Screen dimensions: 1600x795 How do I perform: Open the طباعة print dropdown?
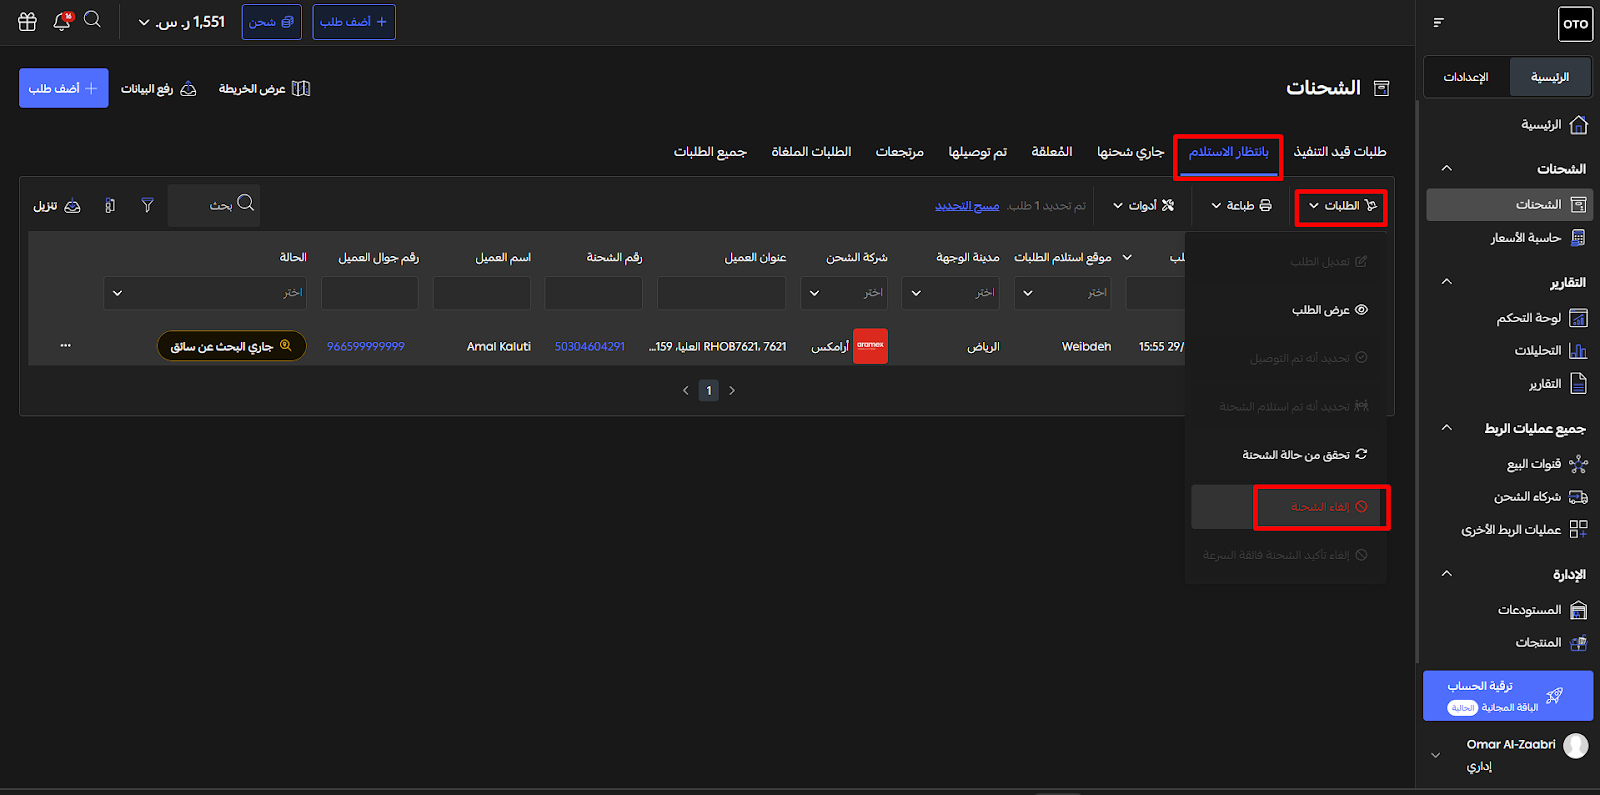[1241, 206]
